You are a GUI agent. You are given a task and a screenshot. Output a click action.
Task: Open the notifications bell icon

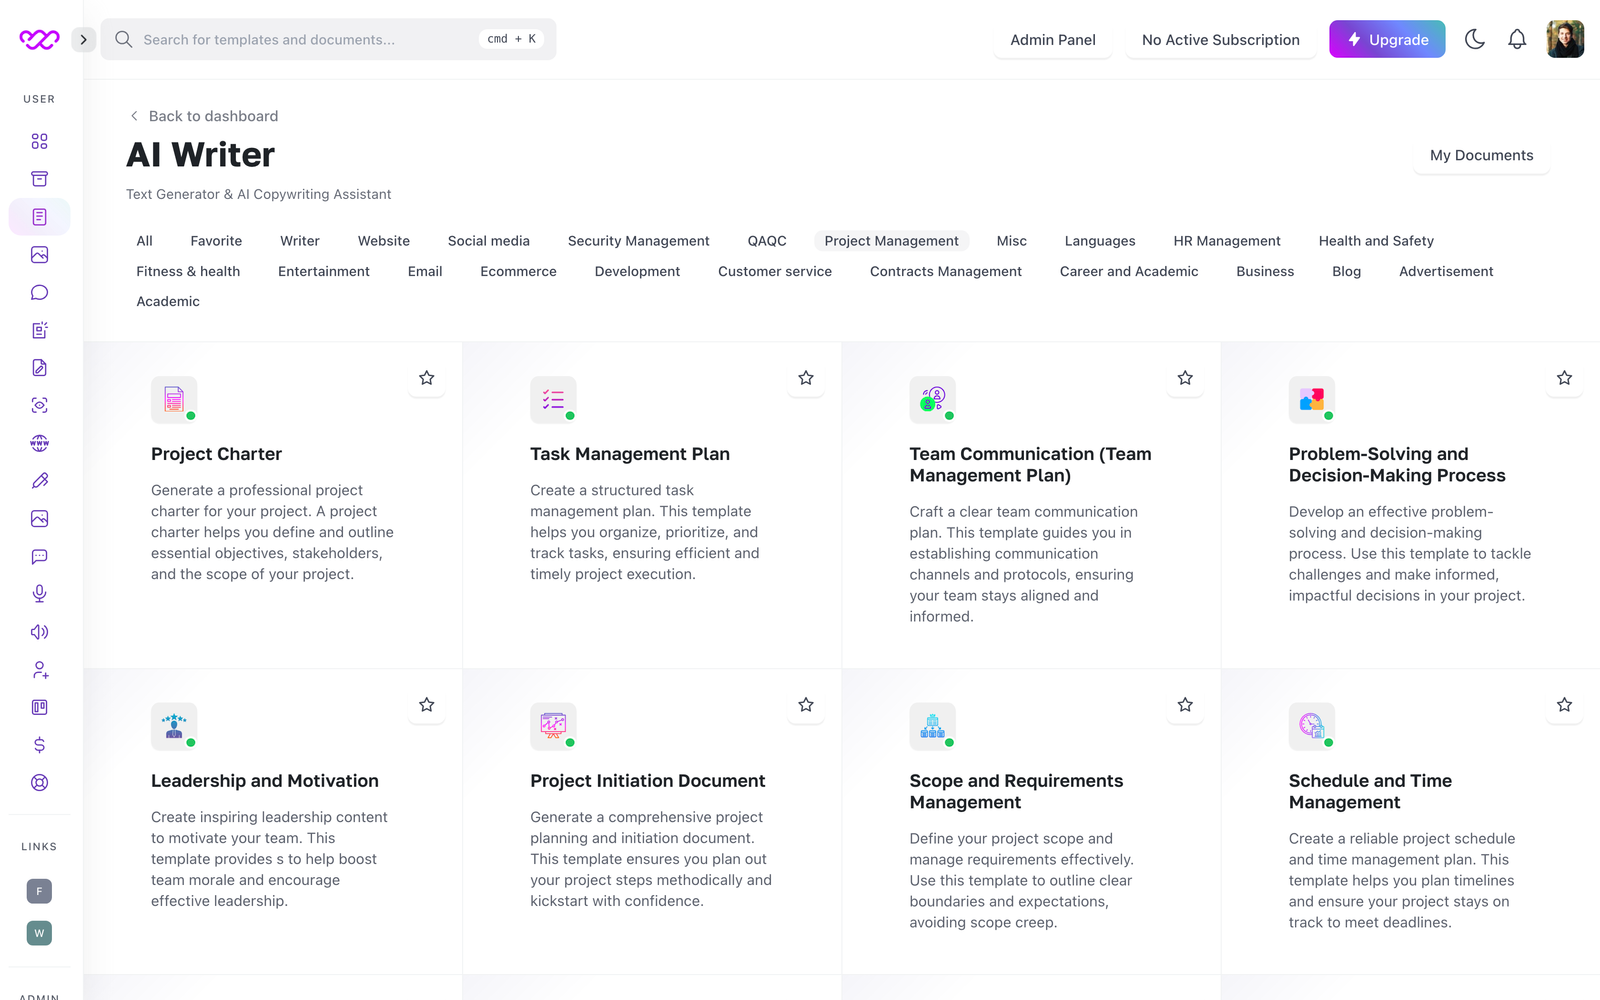(1517, 40)
